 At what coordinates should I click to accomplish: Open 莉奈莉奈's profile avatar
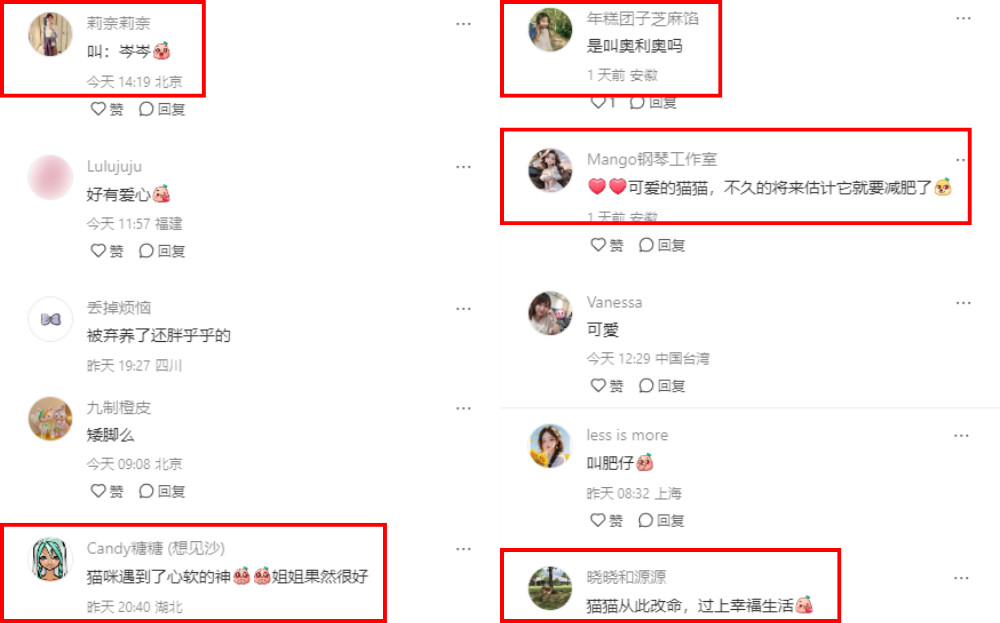tap(50, 34)
